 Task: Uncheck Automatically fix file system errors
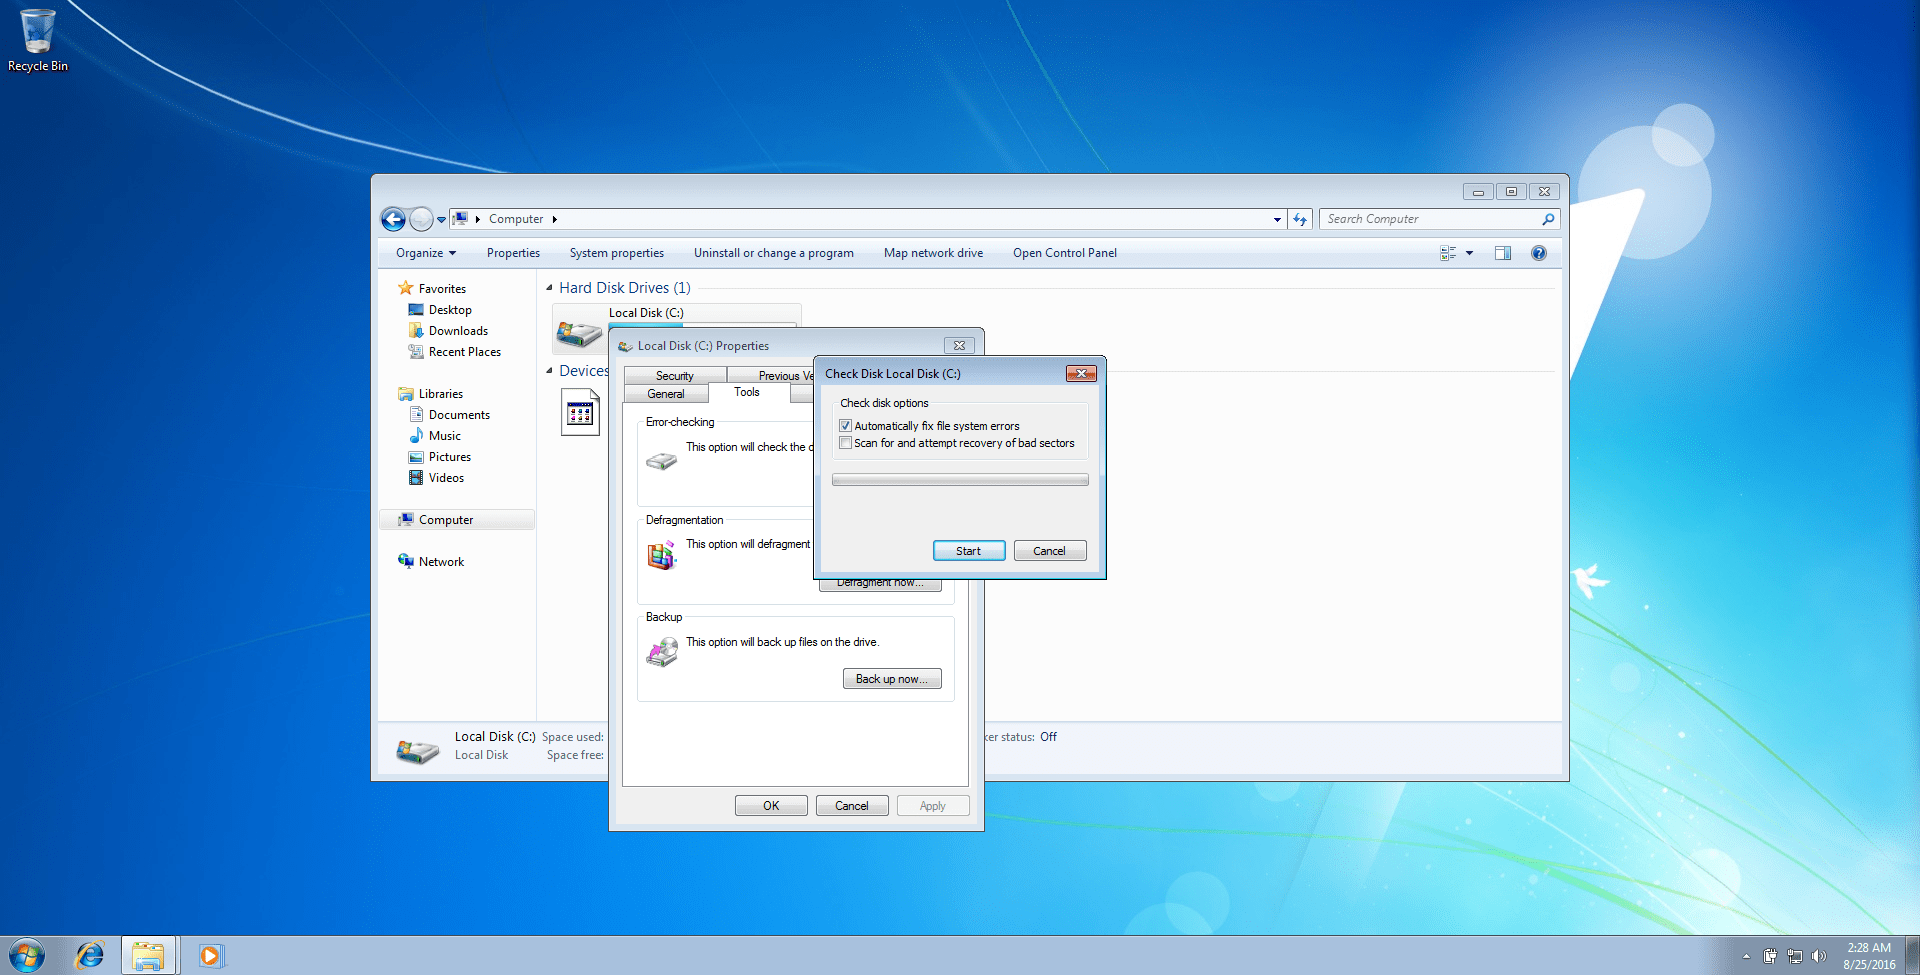[845, 426]
